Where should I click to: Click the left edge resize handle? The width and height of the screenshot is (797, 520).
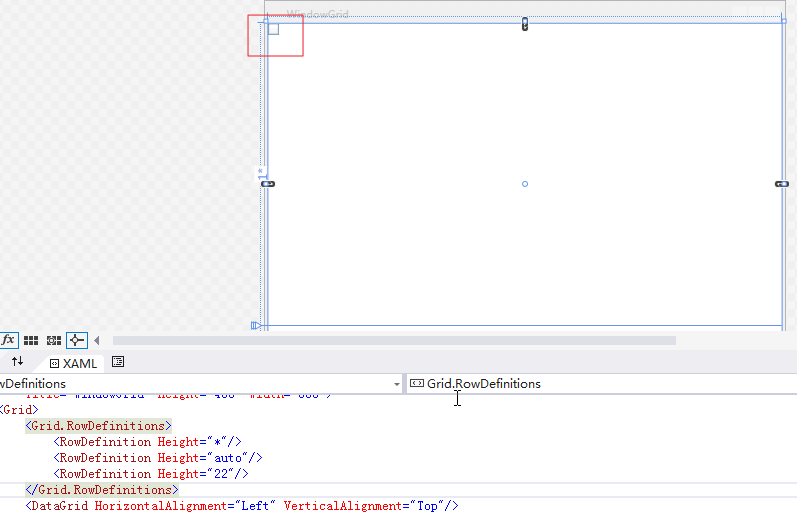tap(267, 184)
